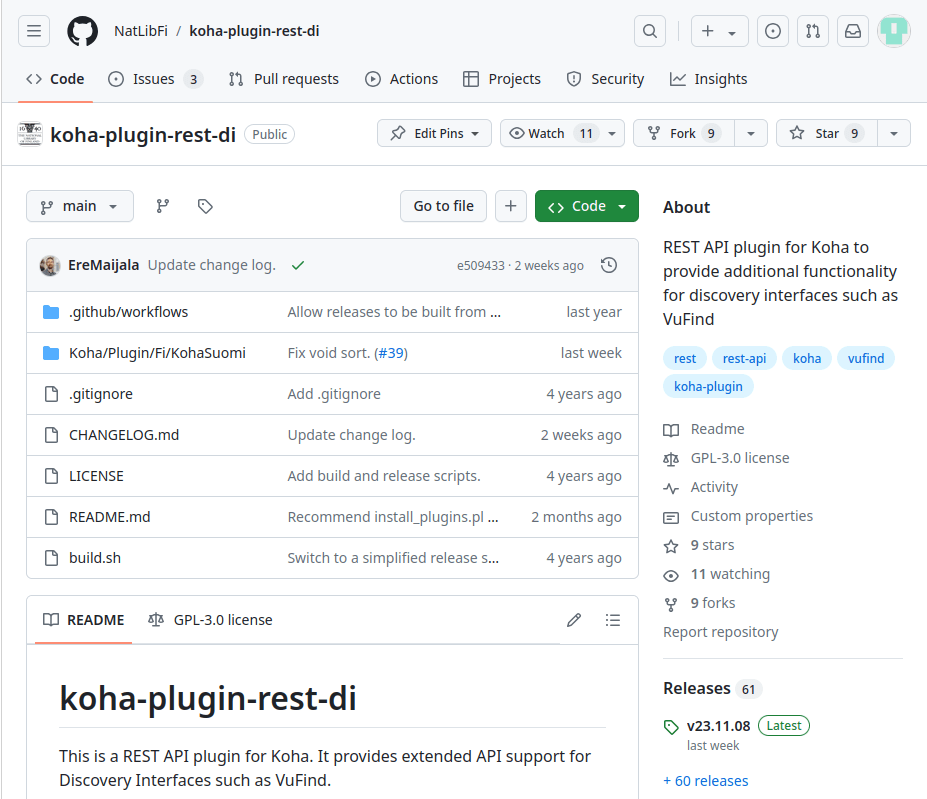Viewport: 927px width, 799px height.
Task: Star the repository
Action: pos(827,133)
